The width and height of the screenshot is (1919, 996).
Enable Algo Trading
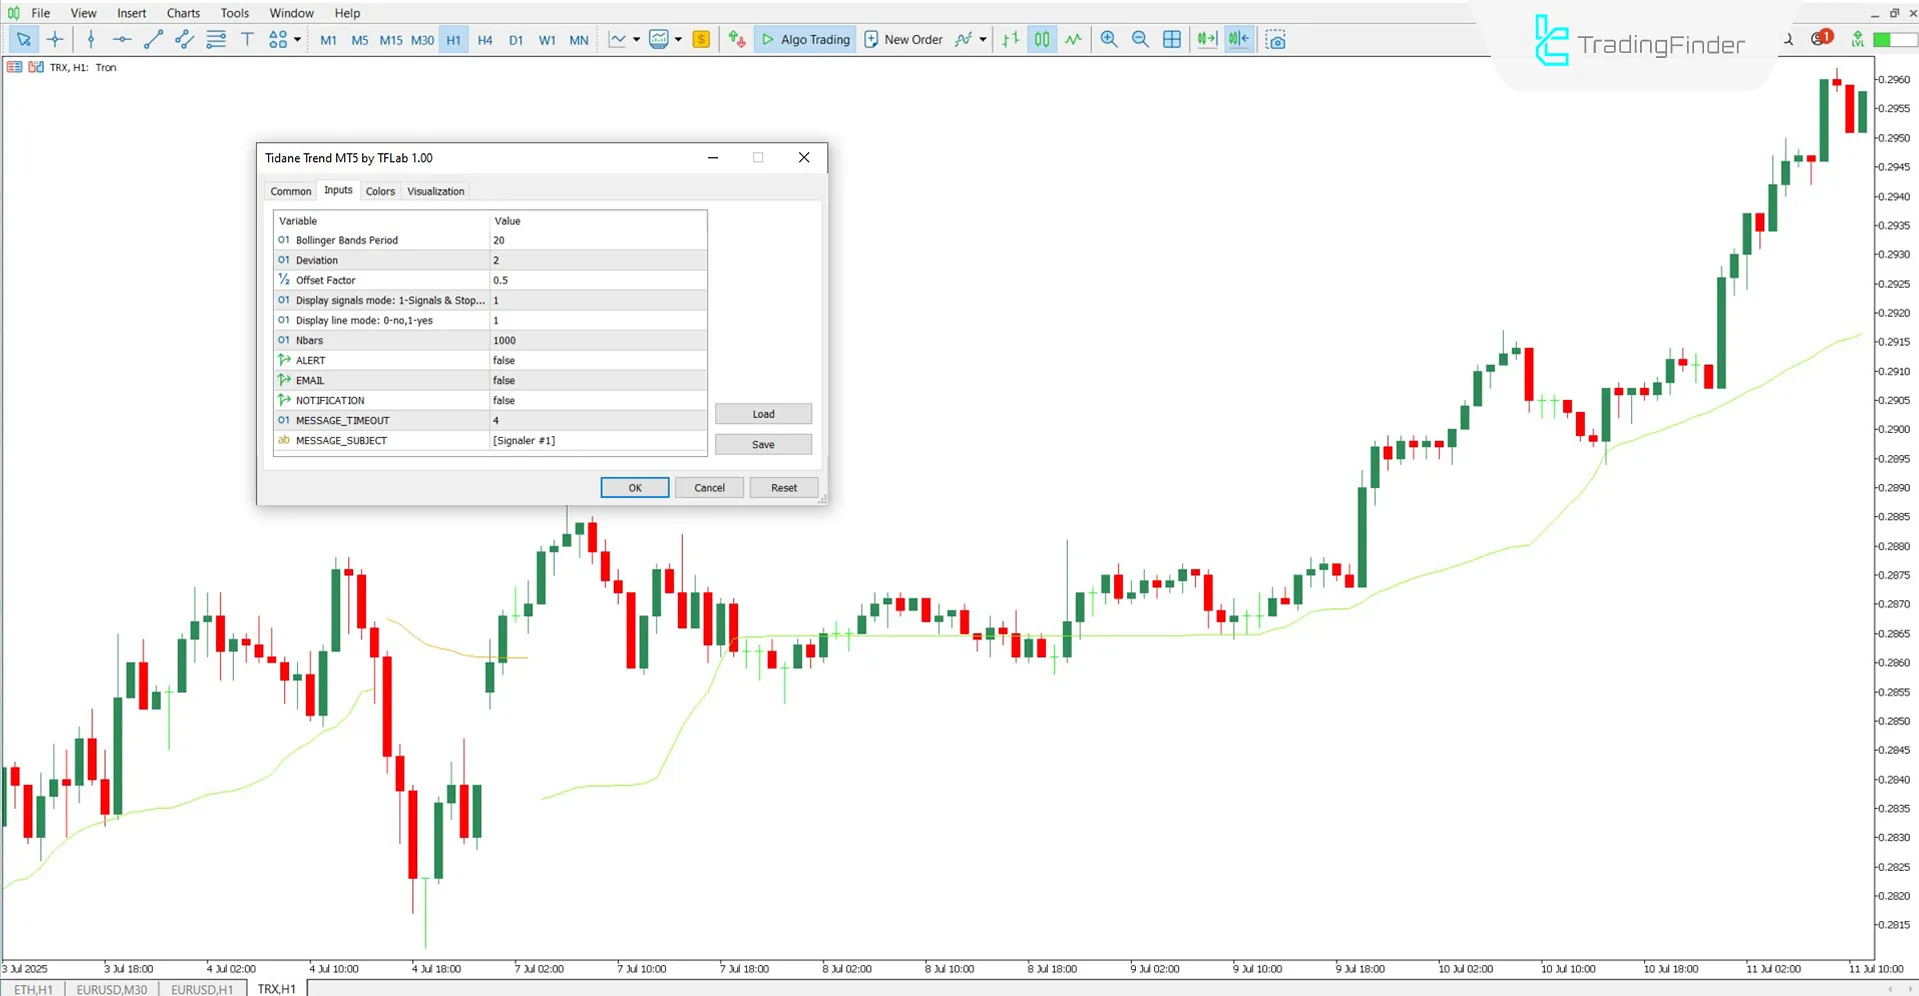click(805, 39)
